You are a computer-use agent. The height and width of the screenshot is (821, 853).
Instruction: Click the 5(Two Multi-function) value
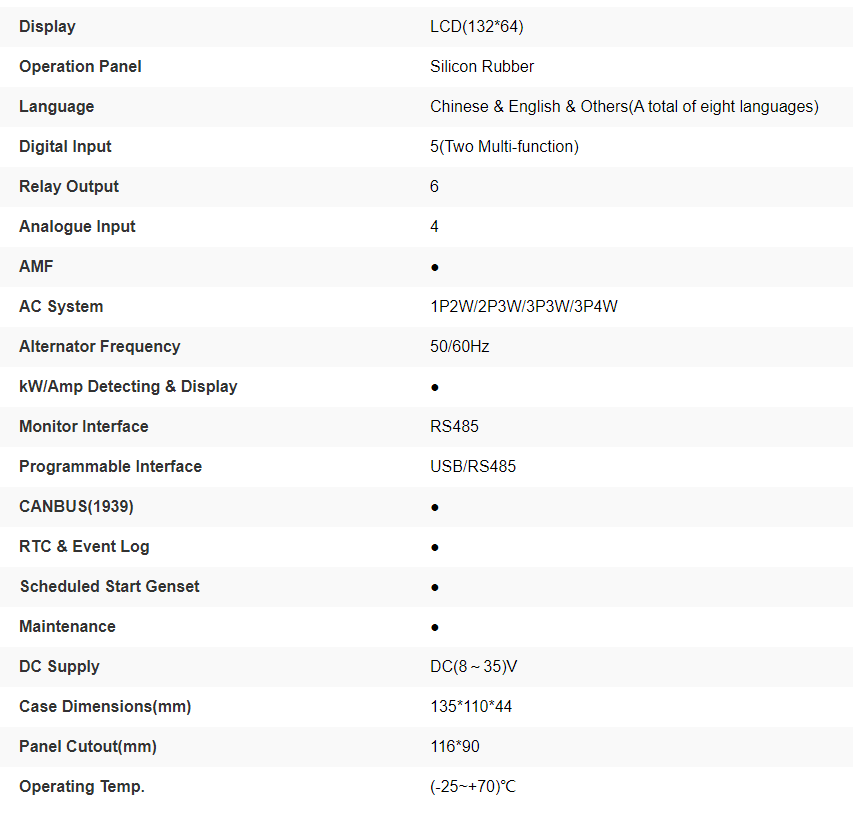tap(504, 146)
